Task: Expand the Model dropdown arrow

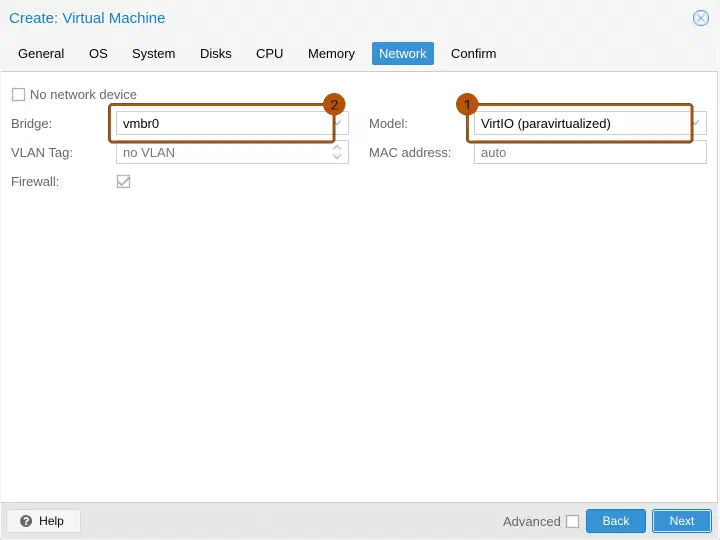Action: pyautogui.click(x=697, y=123)
